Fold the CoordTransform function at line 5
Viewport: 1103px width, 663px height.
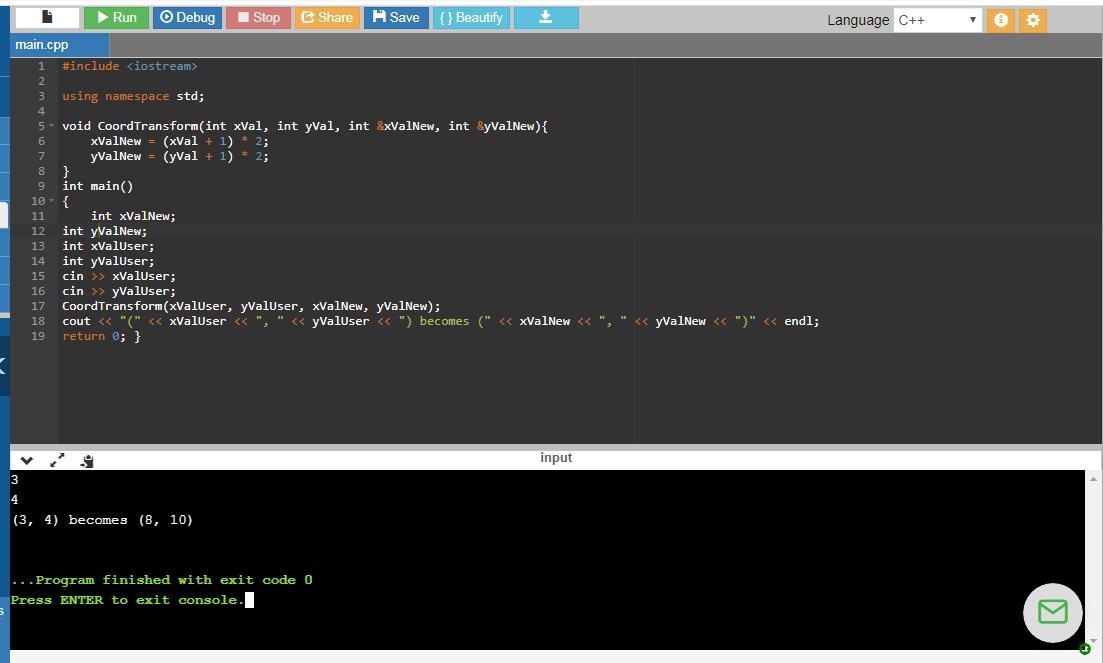pos(51,126)
